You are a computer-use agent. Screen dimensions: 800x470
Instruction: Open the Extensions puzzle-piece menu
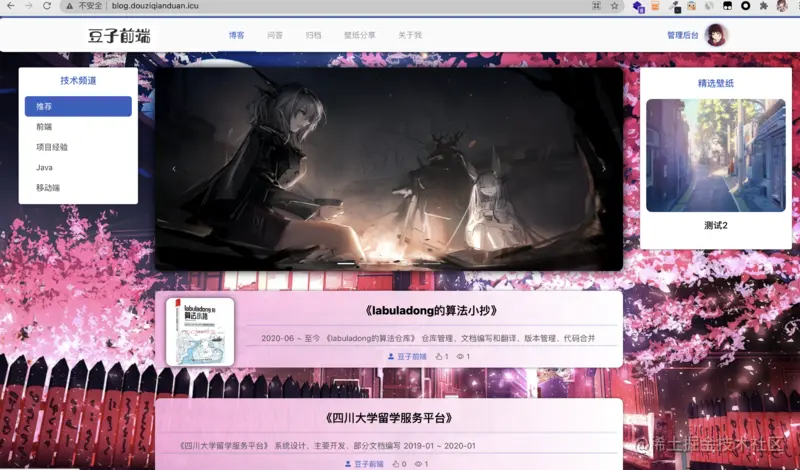click(763, 6)
